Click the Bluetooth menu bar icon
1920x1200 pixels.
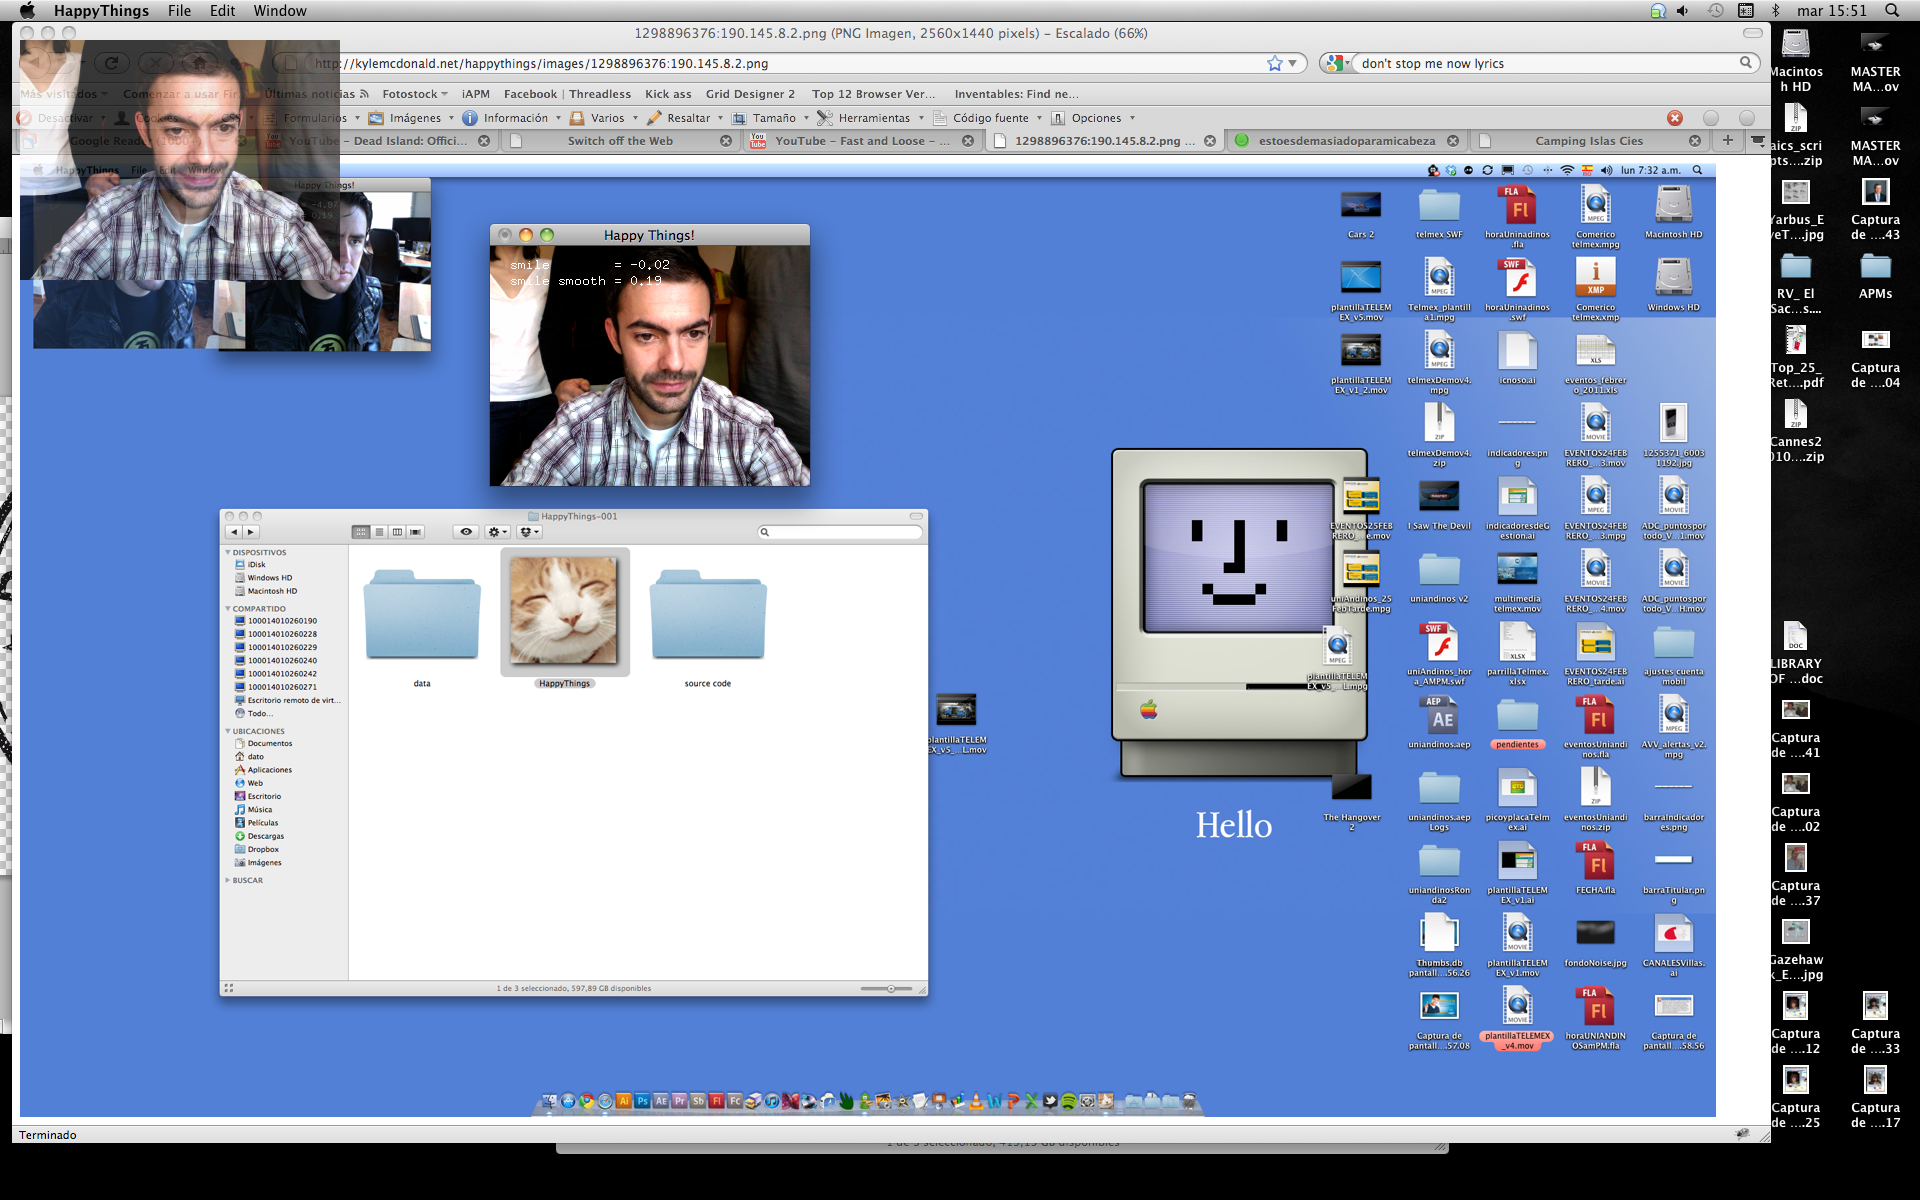point(1776,11)
